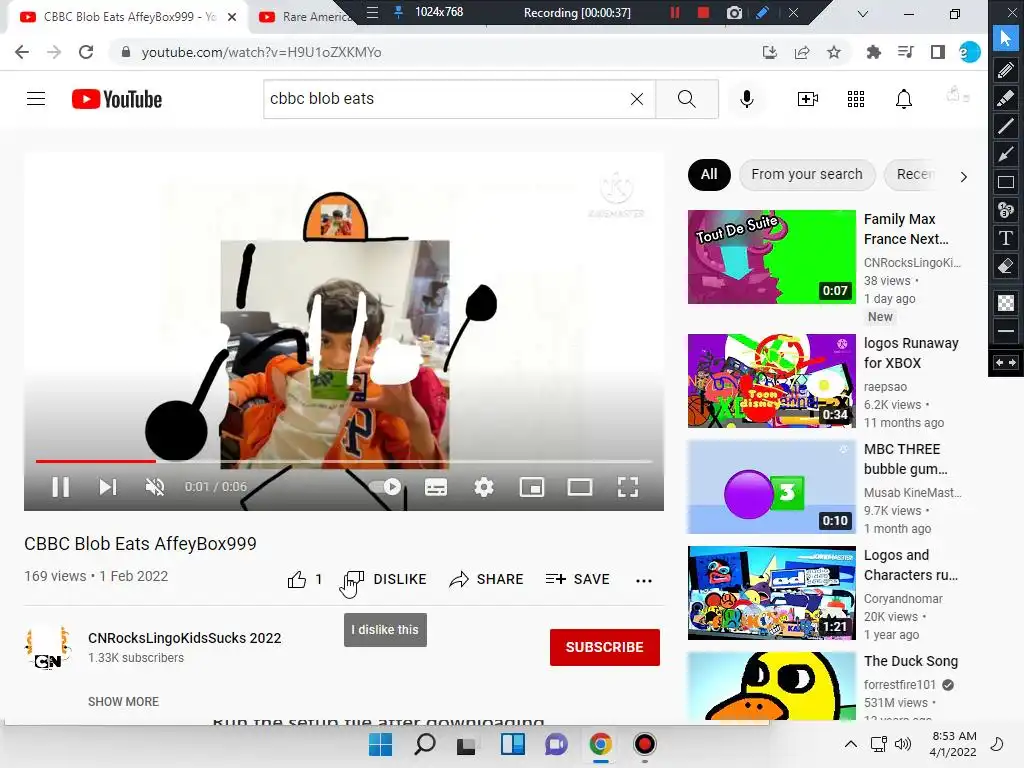
Task: Switch to the Rare America browser tab
Action: (x=304, y=17)
